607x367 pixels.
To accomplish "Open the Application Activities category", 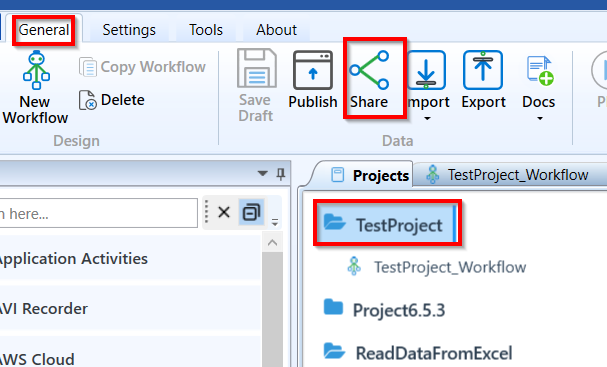I will point(130,258).
